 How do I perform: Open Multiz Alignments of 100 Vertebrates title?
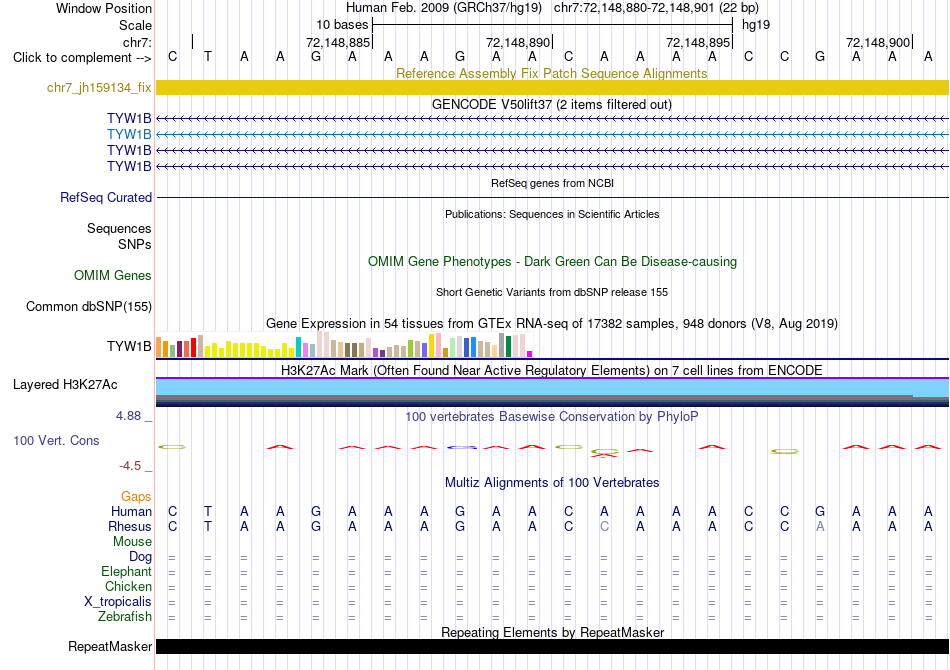552,482
